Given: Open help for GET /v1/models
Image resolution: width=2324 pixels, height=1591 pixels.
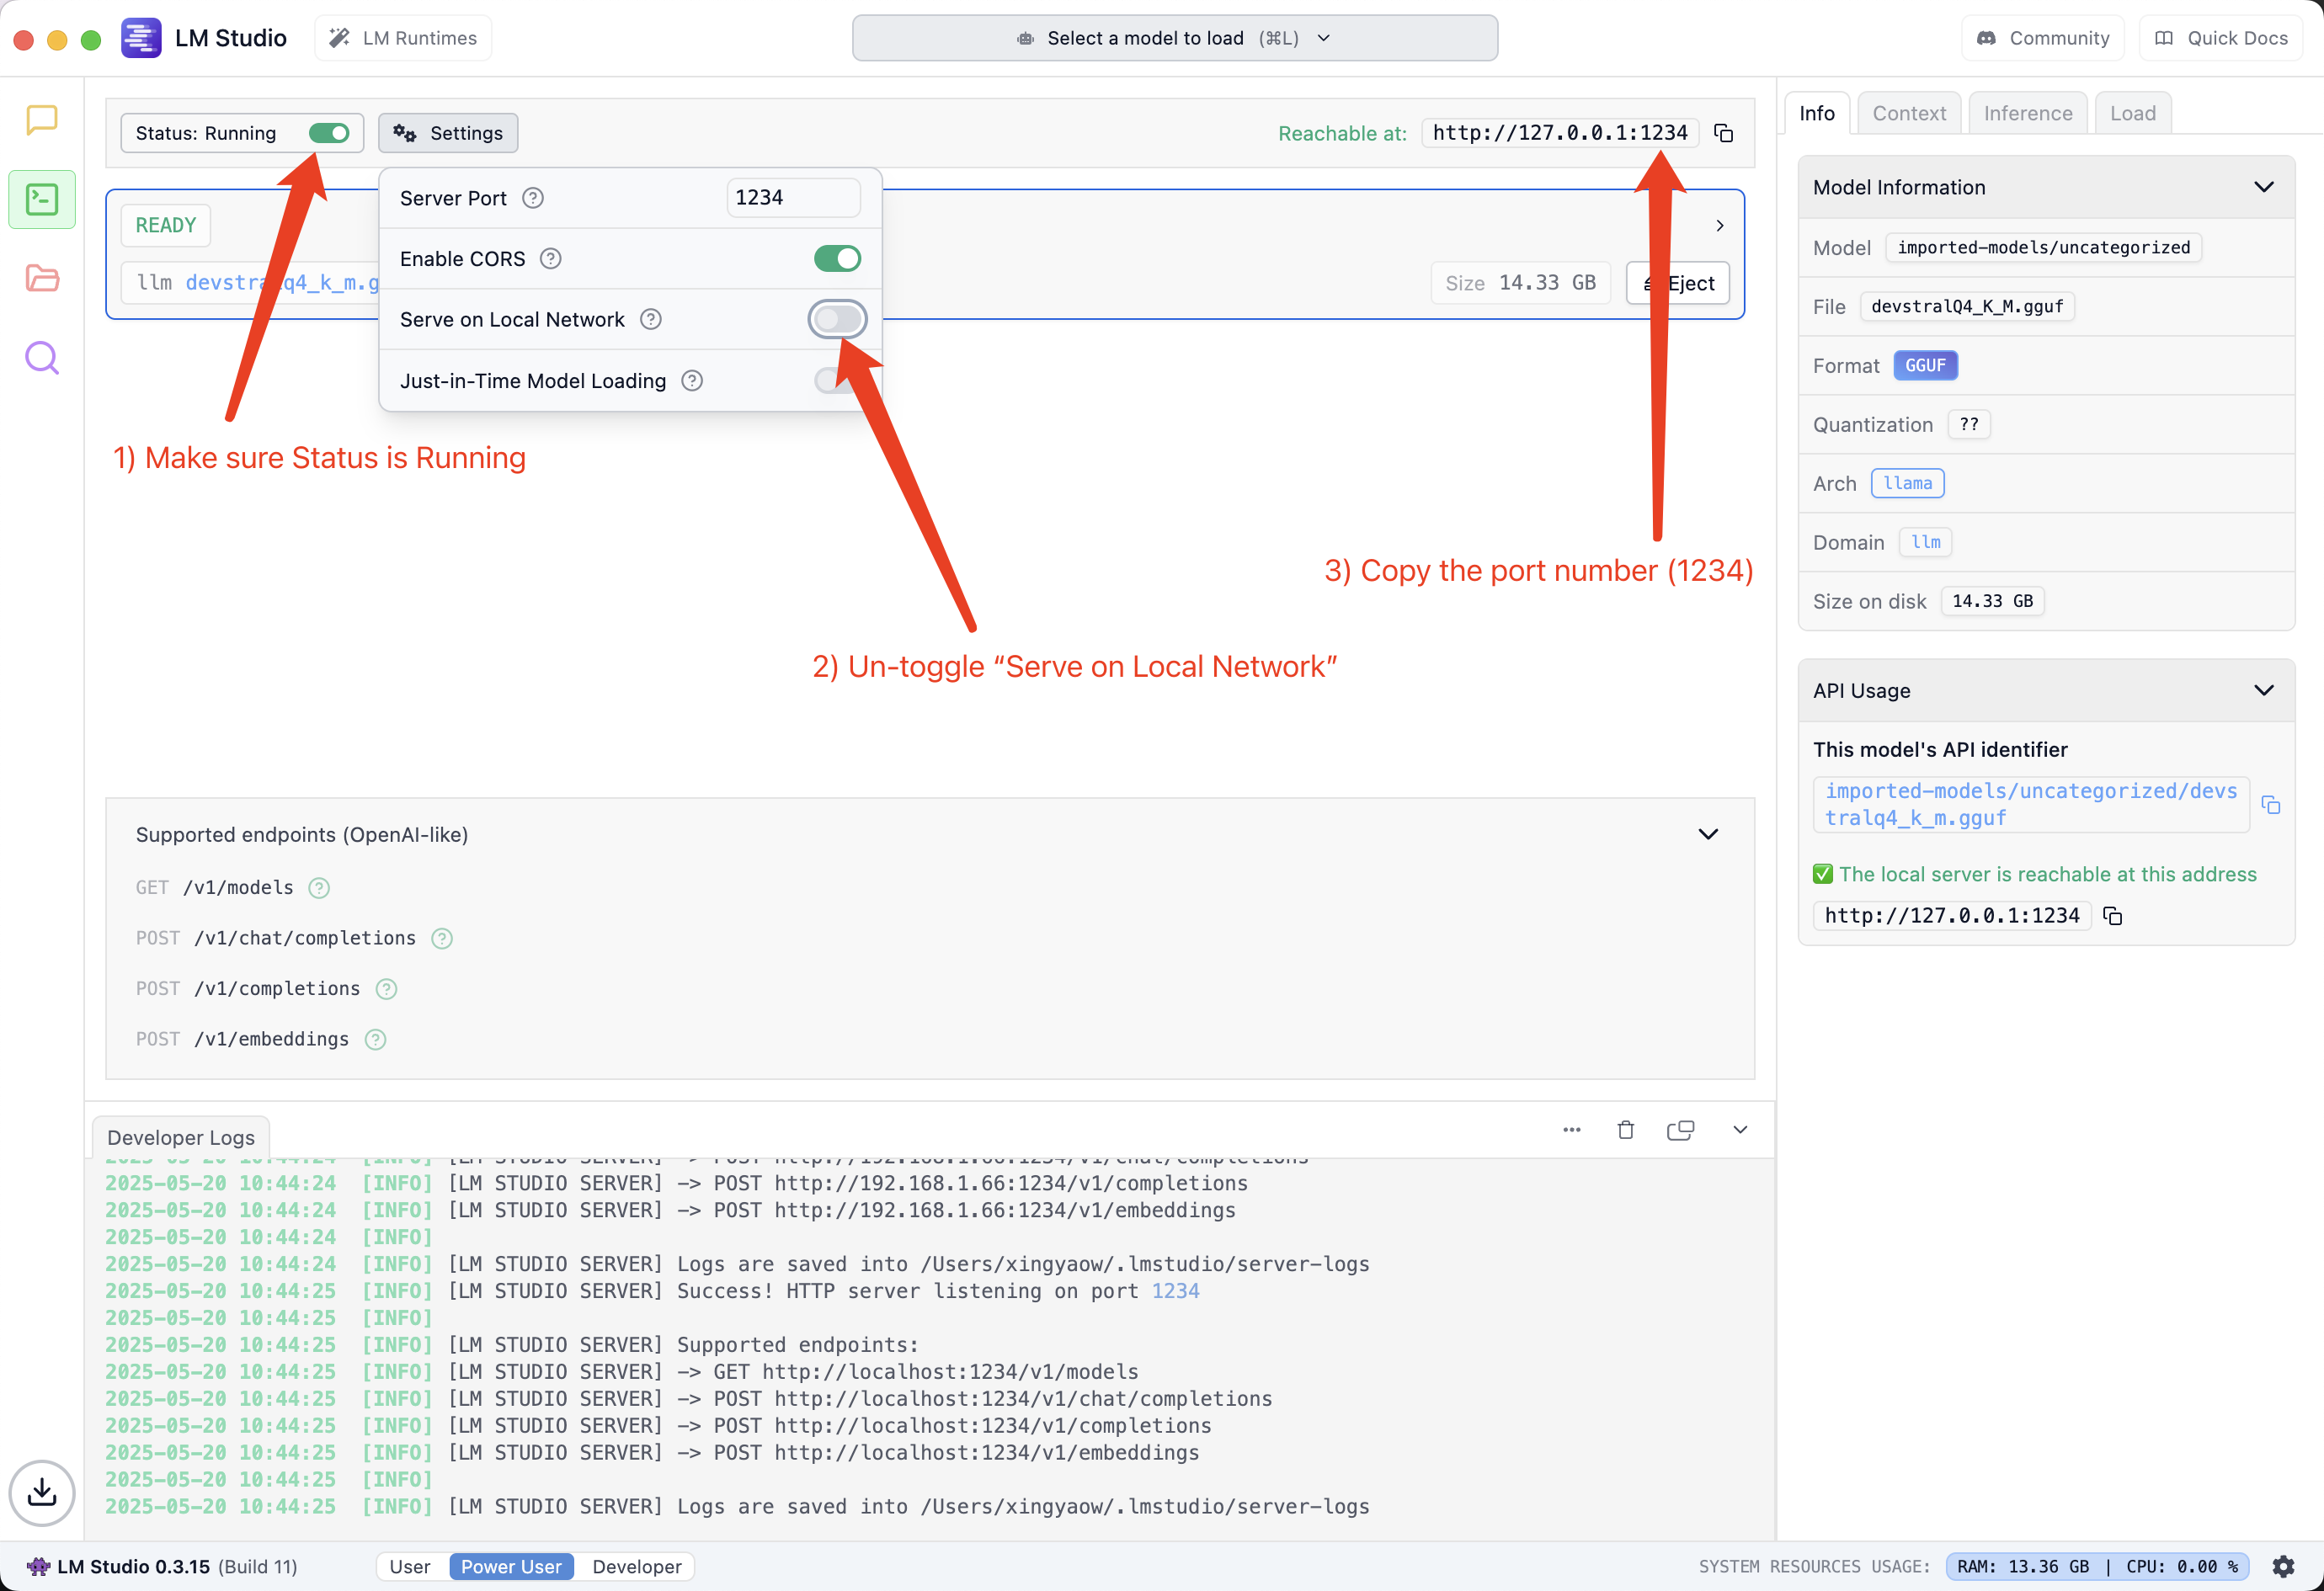Looking at the screenshot, I should pos(319,888).
